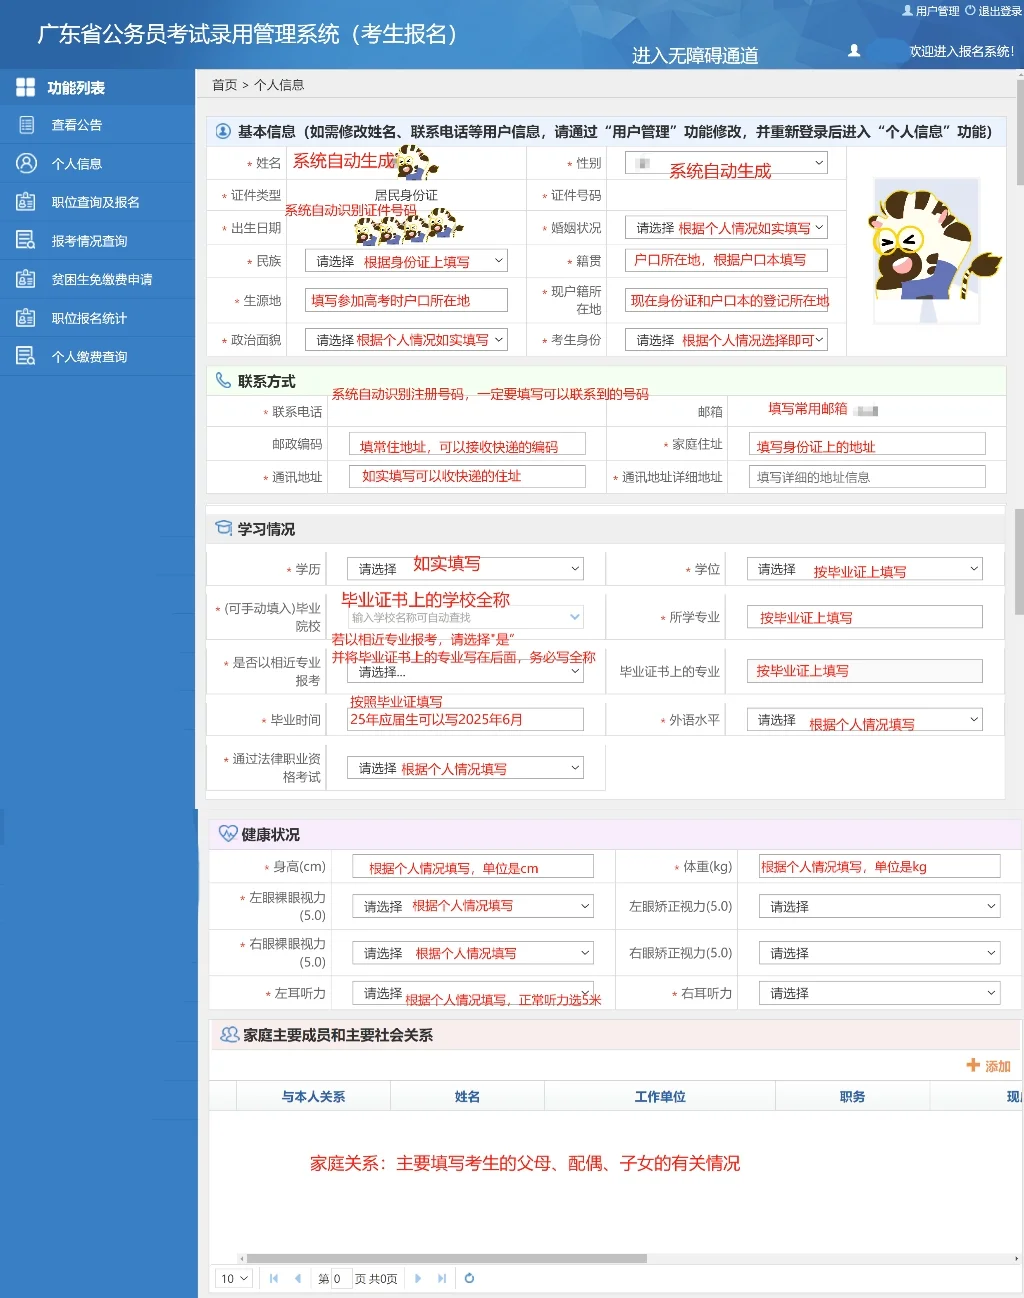Click the 功能列表 grid icon
The width and height of the screenshot is (1024, 1298).
tap(25, 86)
